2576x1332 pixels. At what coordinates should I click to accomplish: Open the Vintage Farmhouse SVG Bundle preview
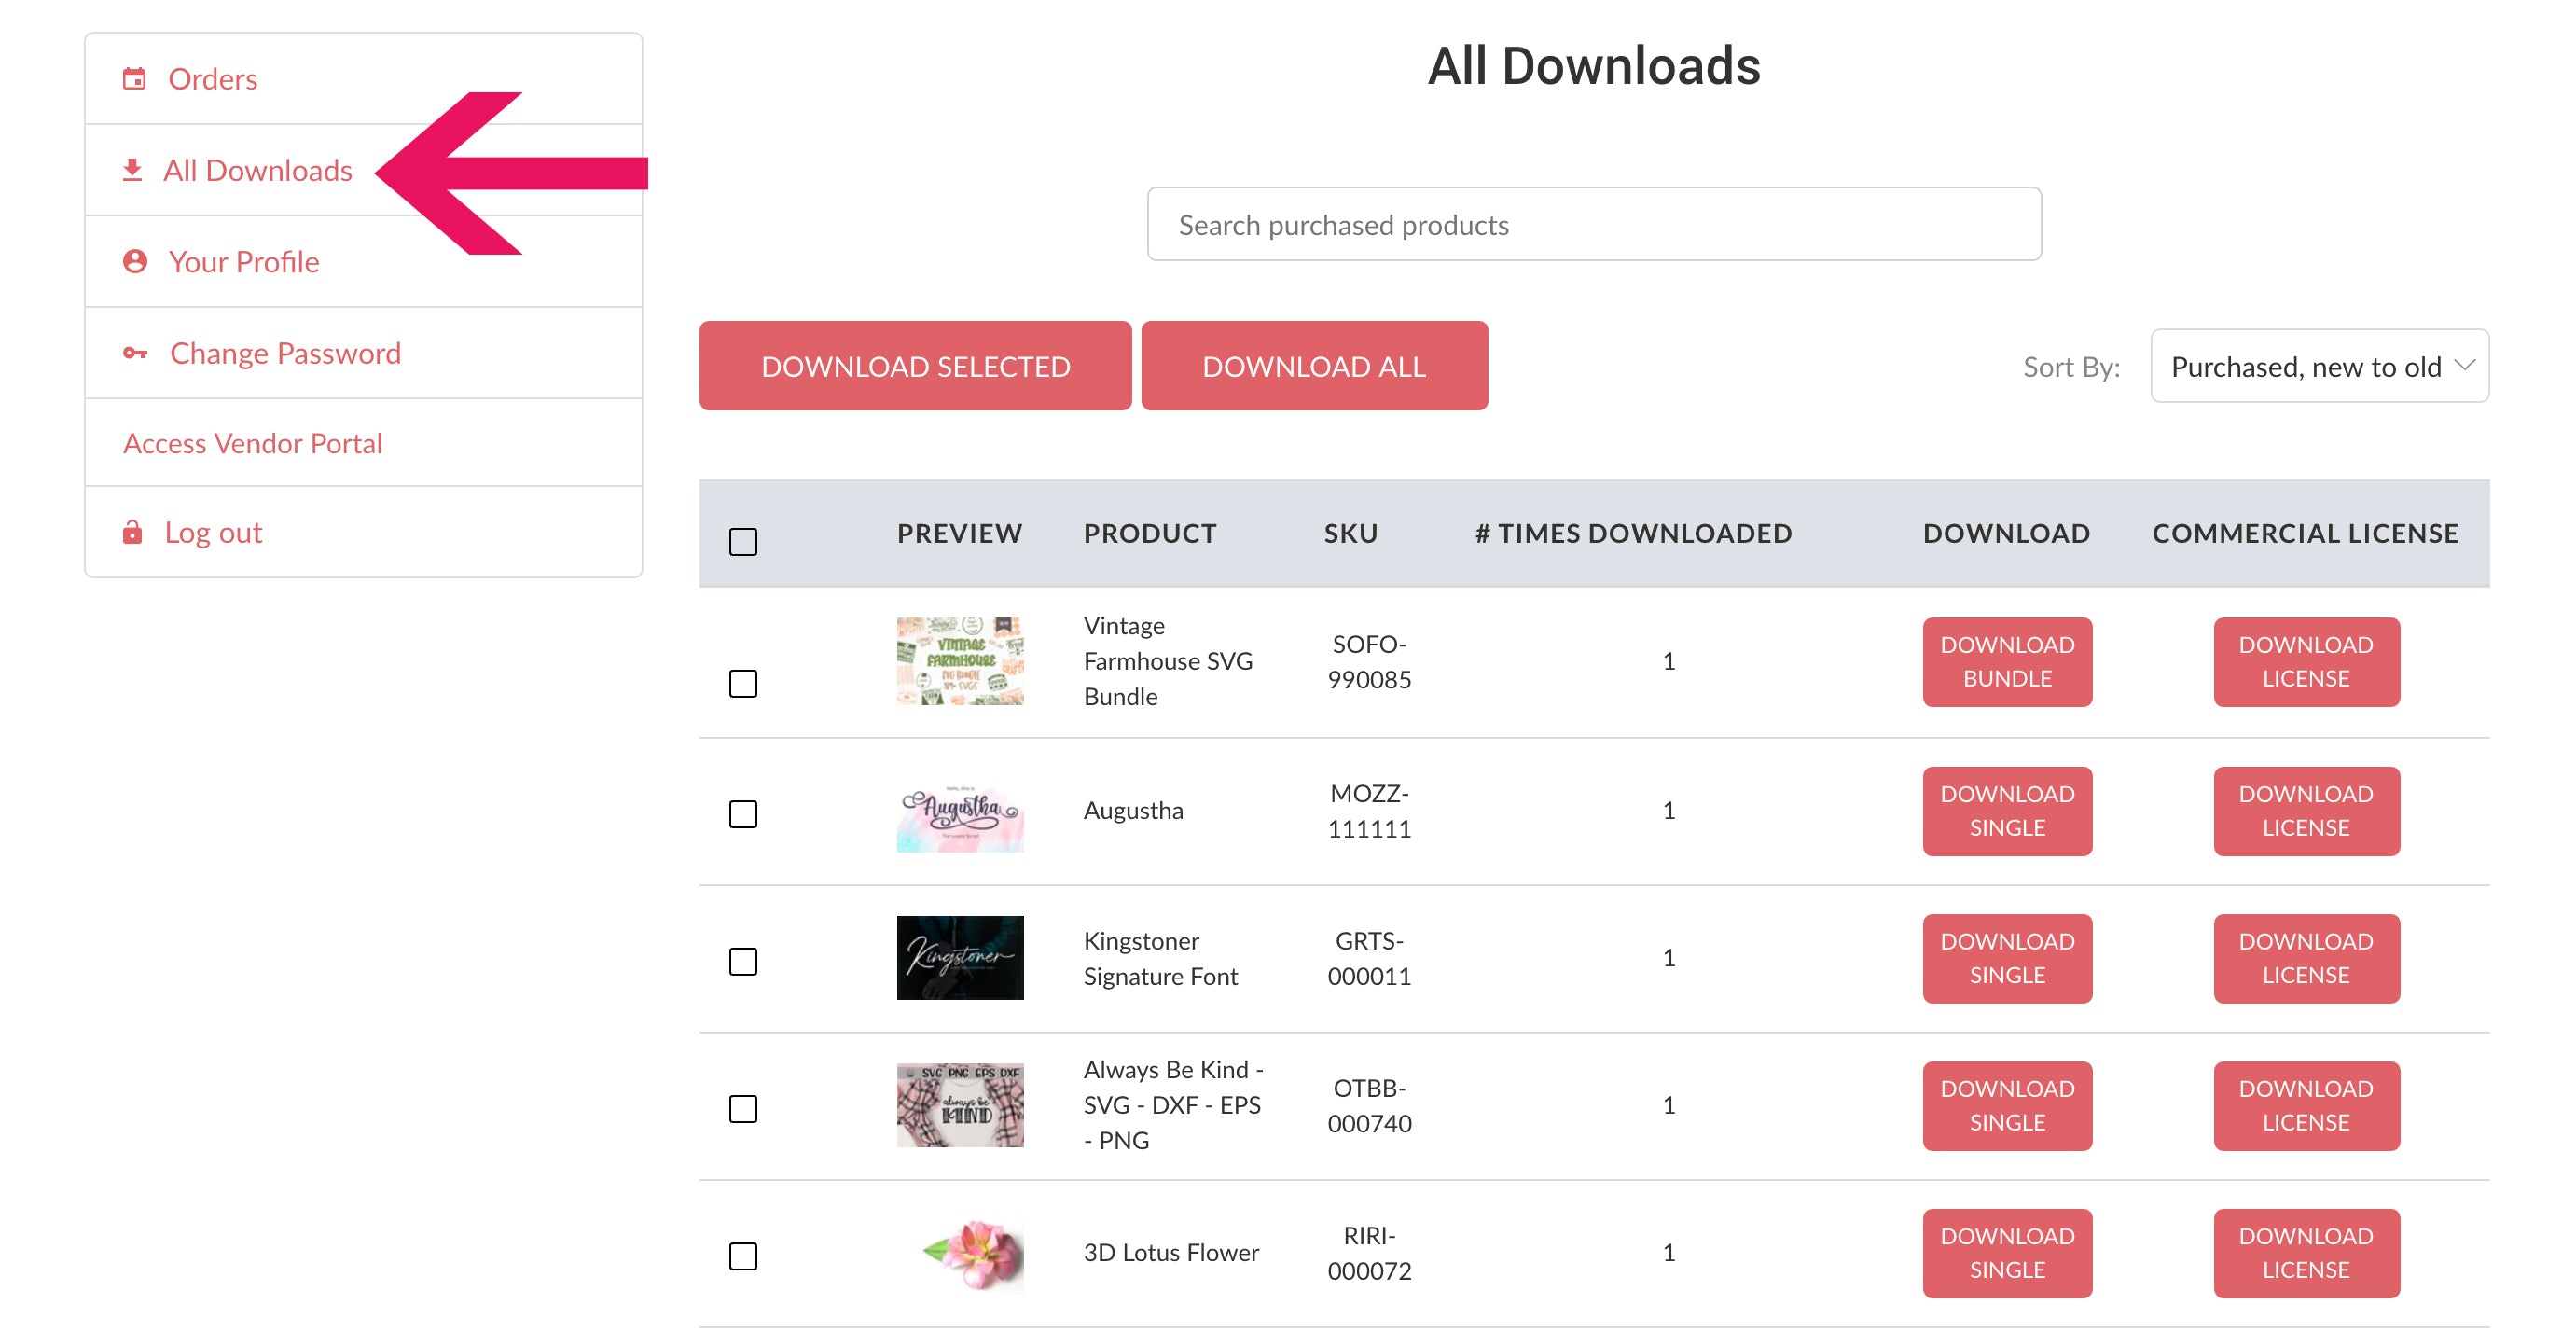[x=959, y=661]
